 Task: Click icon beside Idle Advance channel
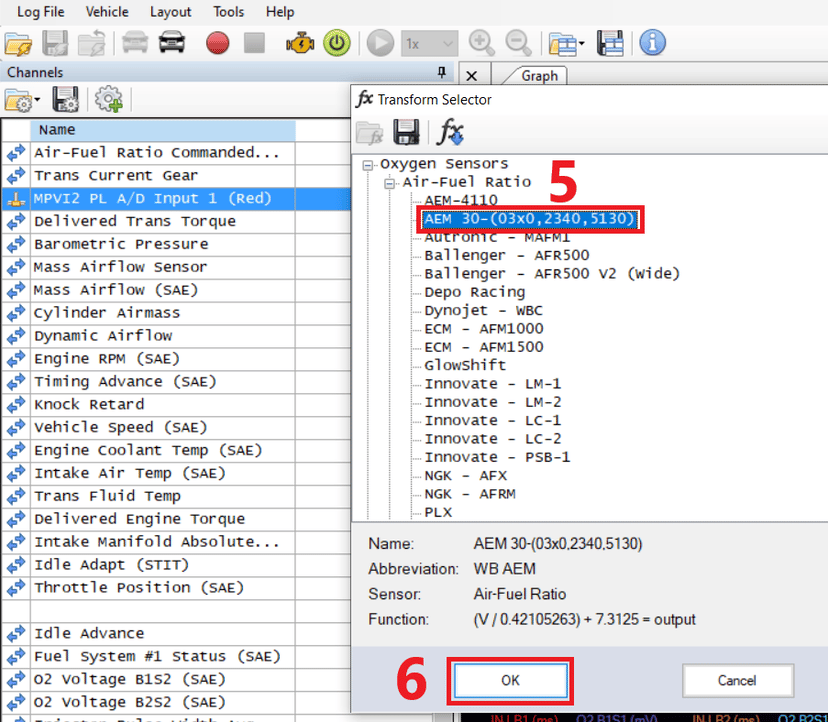click(16, 633)
